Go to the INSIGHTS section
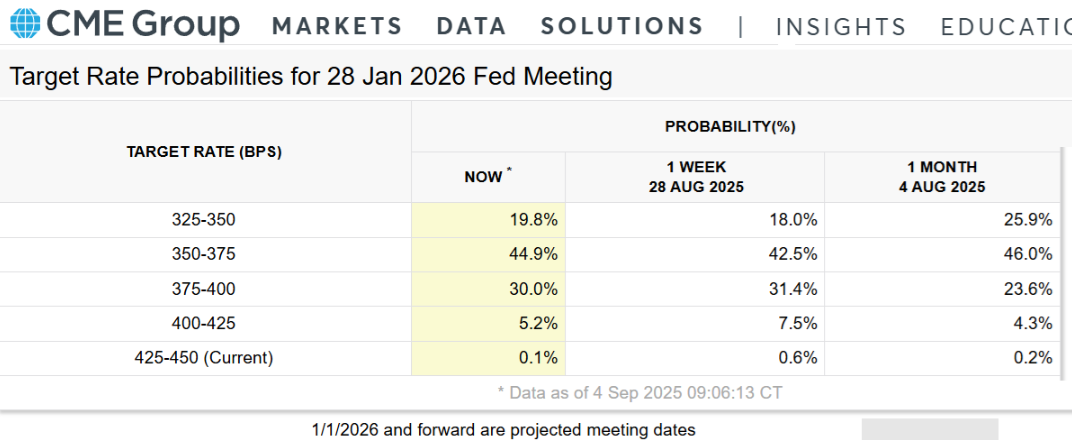Screen dimensions: 1072x440 [841, 27]
